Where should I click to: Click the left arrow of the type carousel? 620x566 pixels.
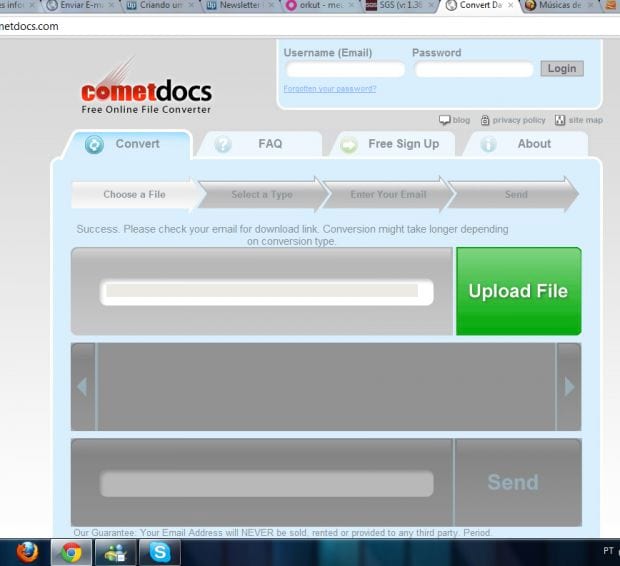[x=83, y=387]
